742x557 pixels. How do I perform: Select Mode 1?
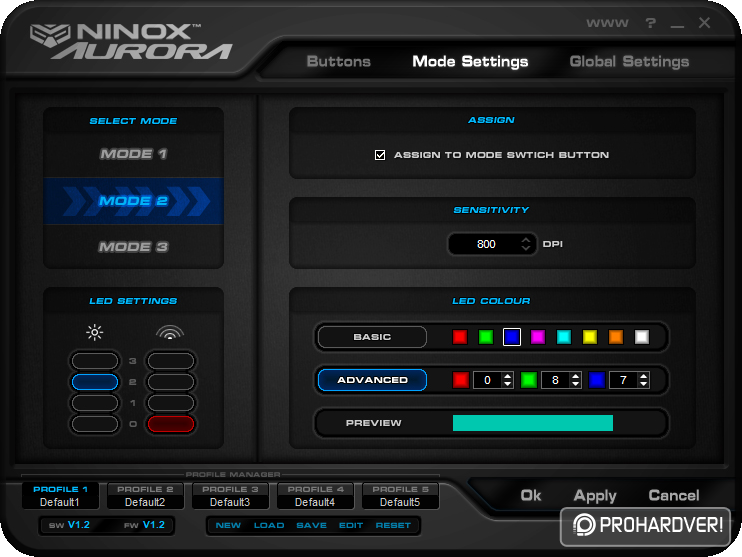[x=133, y=154]
